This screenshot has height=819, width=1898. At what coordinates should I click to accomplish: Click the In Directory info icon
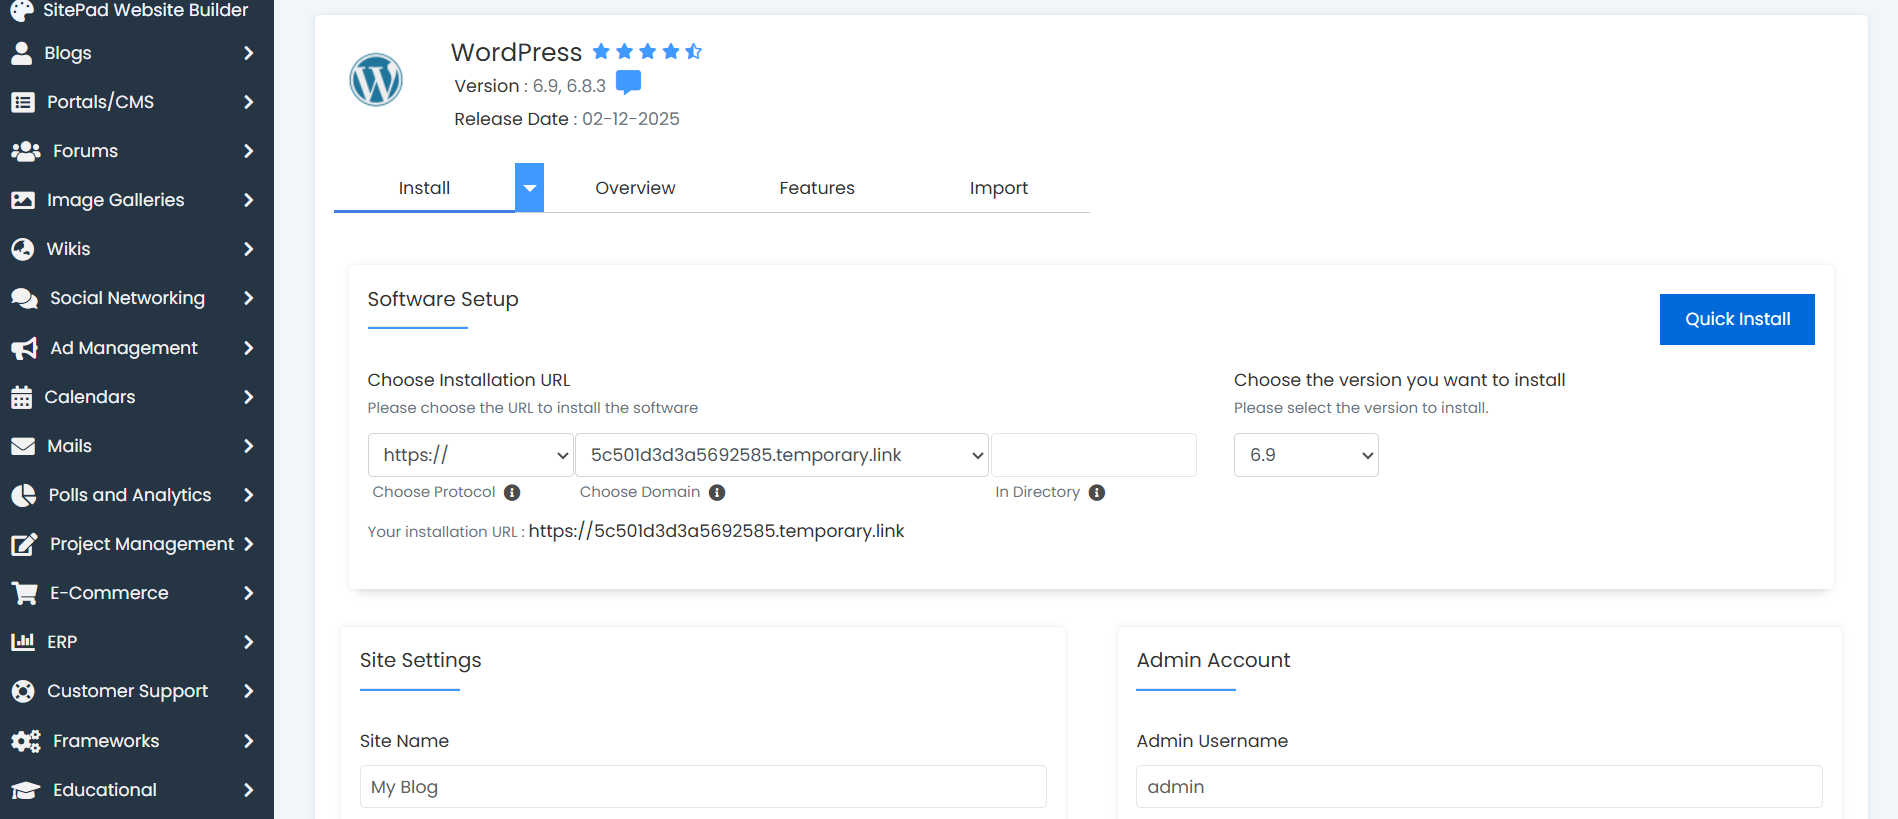[x=1097, y=492]
